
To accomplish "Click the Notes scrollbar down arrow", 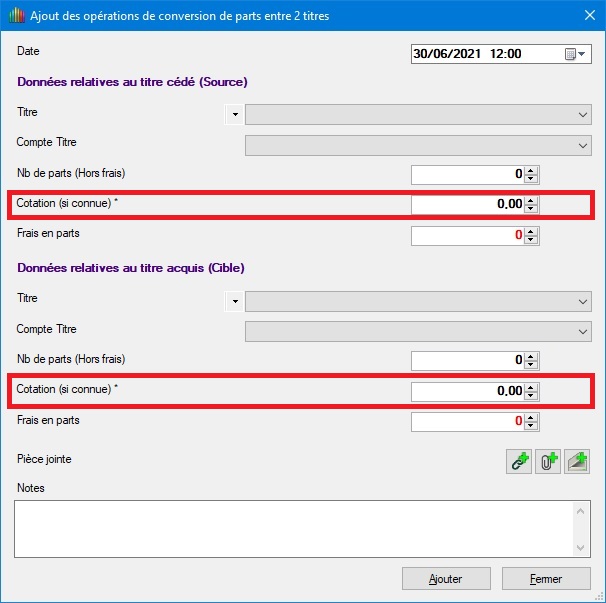I will coord(582,546).
